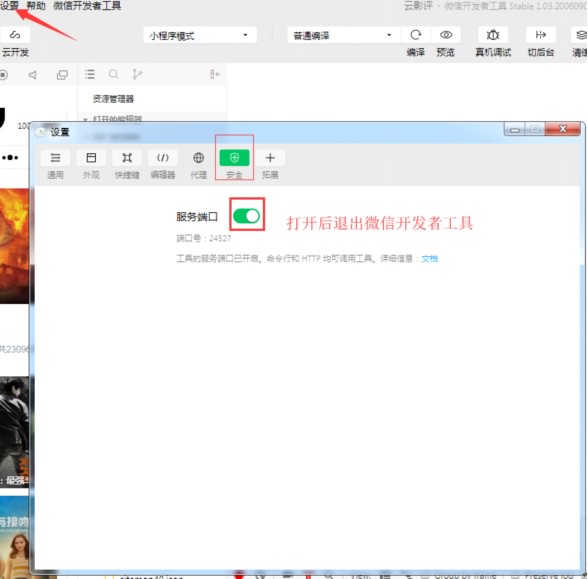Open 真机调试 remote debug bug icon

[x=493, y=35]
